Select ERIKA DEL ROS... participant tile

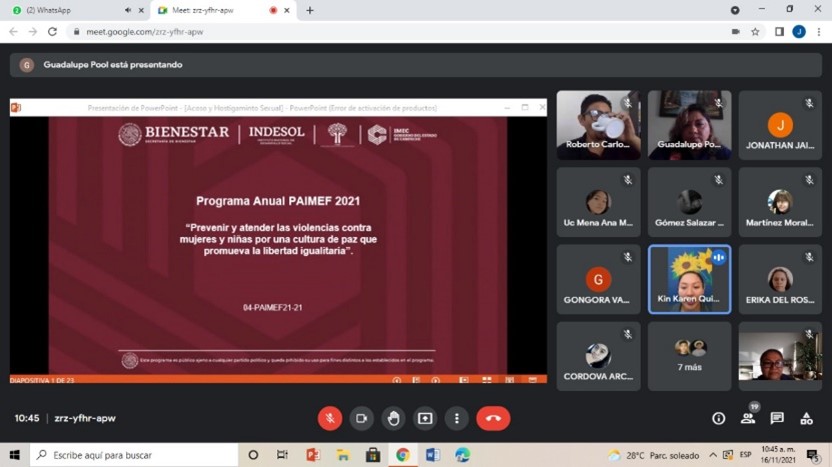pyautogui.click(x=780, y=279)
